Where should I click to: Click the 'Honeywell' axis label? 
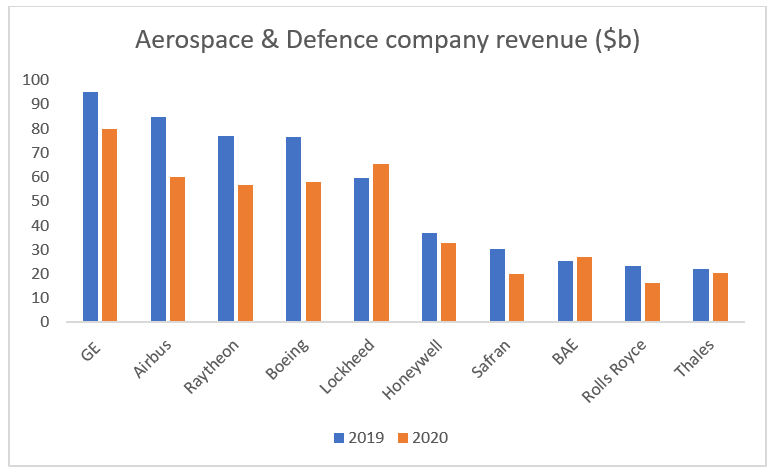tap(412, 370)
